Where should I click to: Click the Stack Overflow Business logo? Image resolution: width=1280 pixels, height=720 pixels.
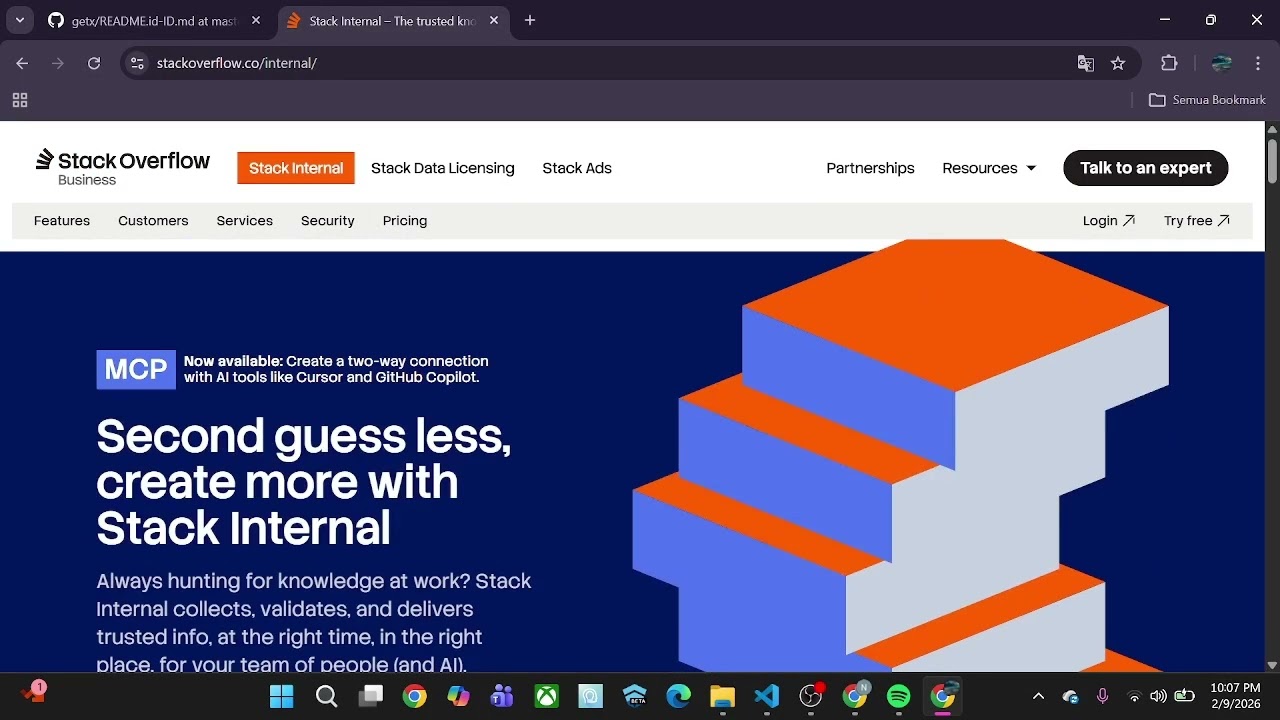(x=123, y=168)
